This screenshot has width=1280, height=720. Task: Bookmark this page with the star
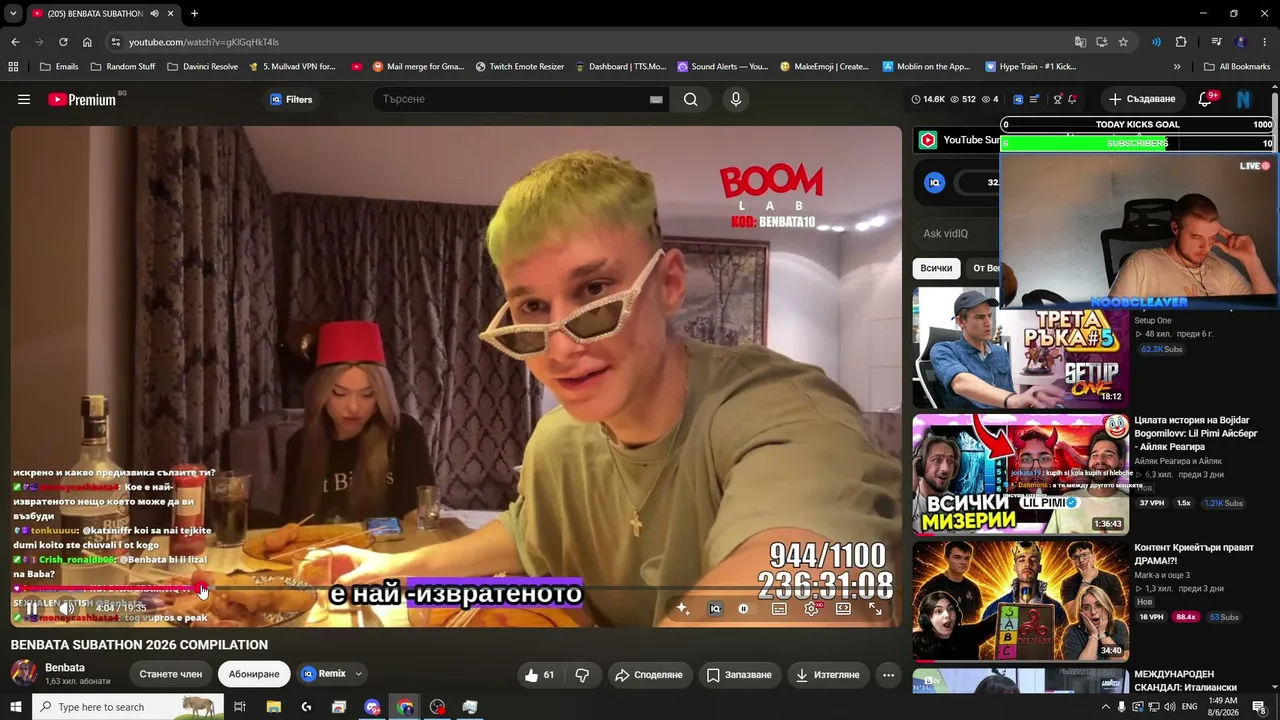(1123, 42)
